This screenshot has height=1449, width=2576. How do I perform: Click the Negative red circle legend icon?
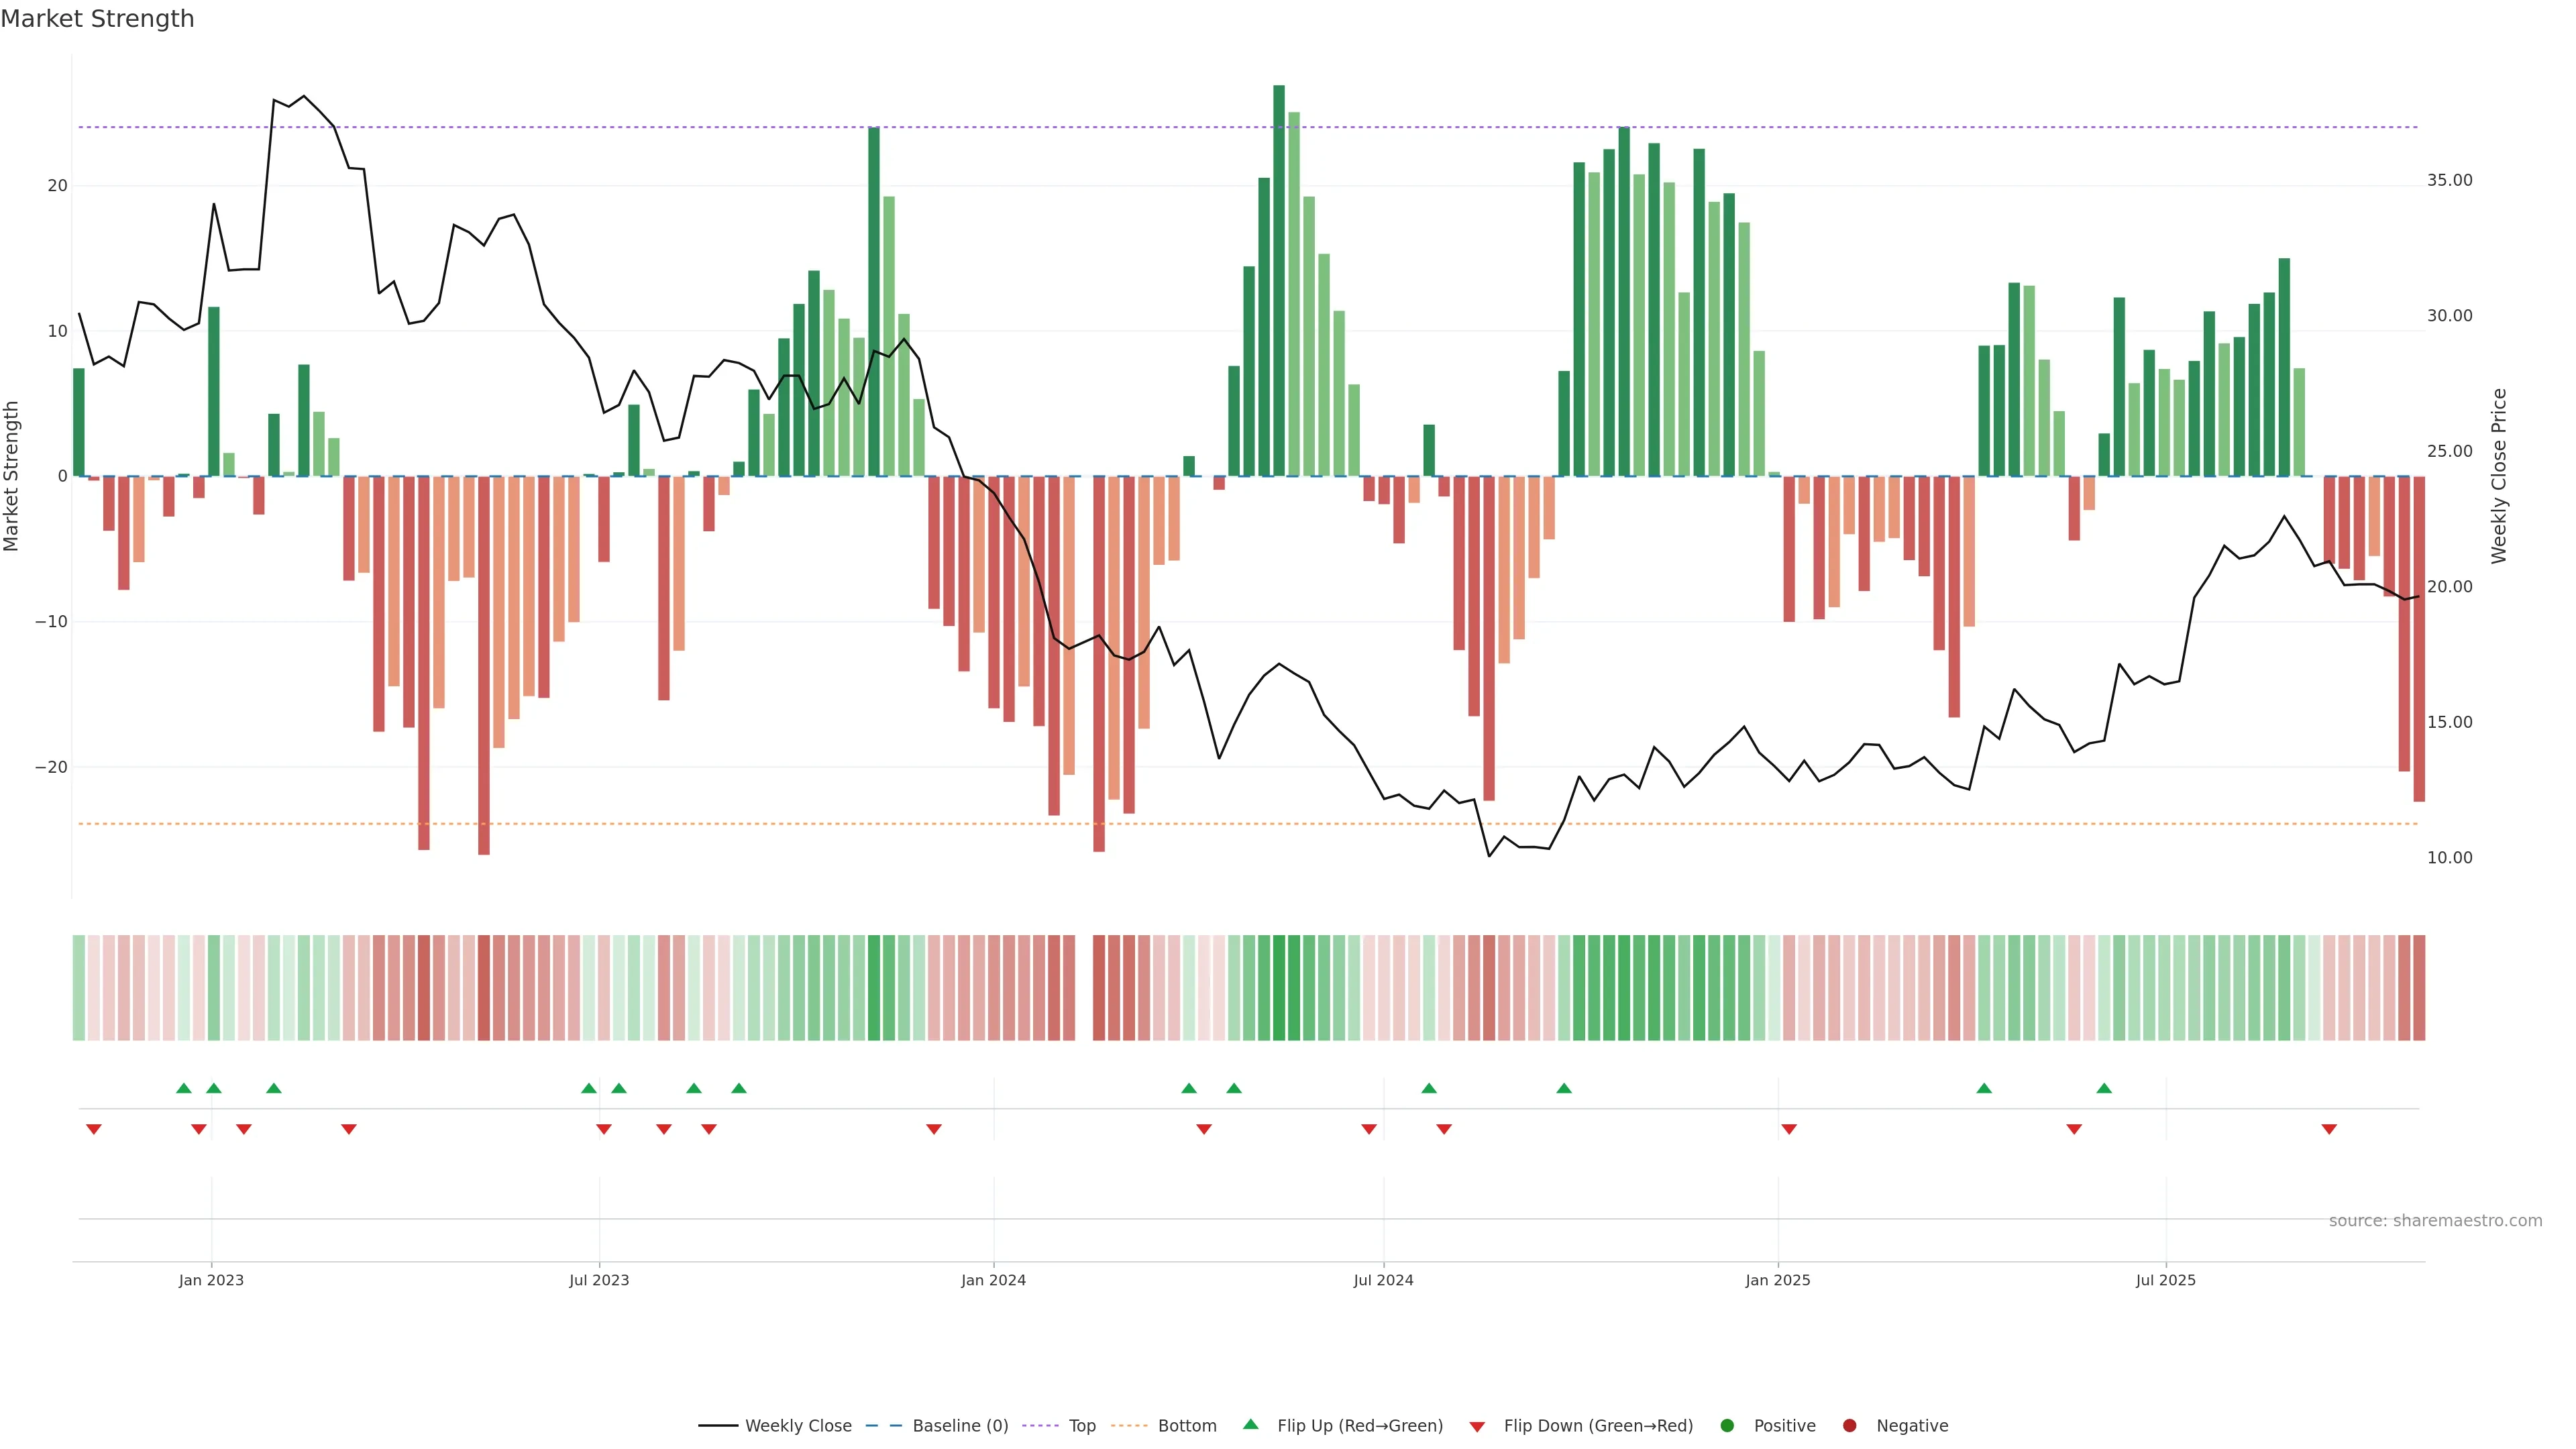point(1849,1426)
